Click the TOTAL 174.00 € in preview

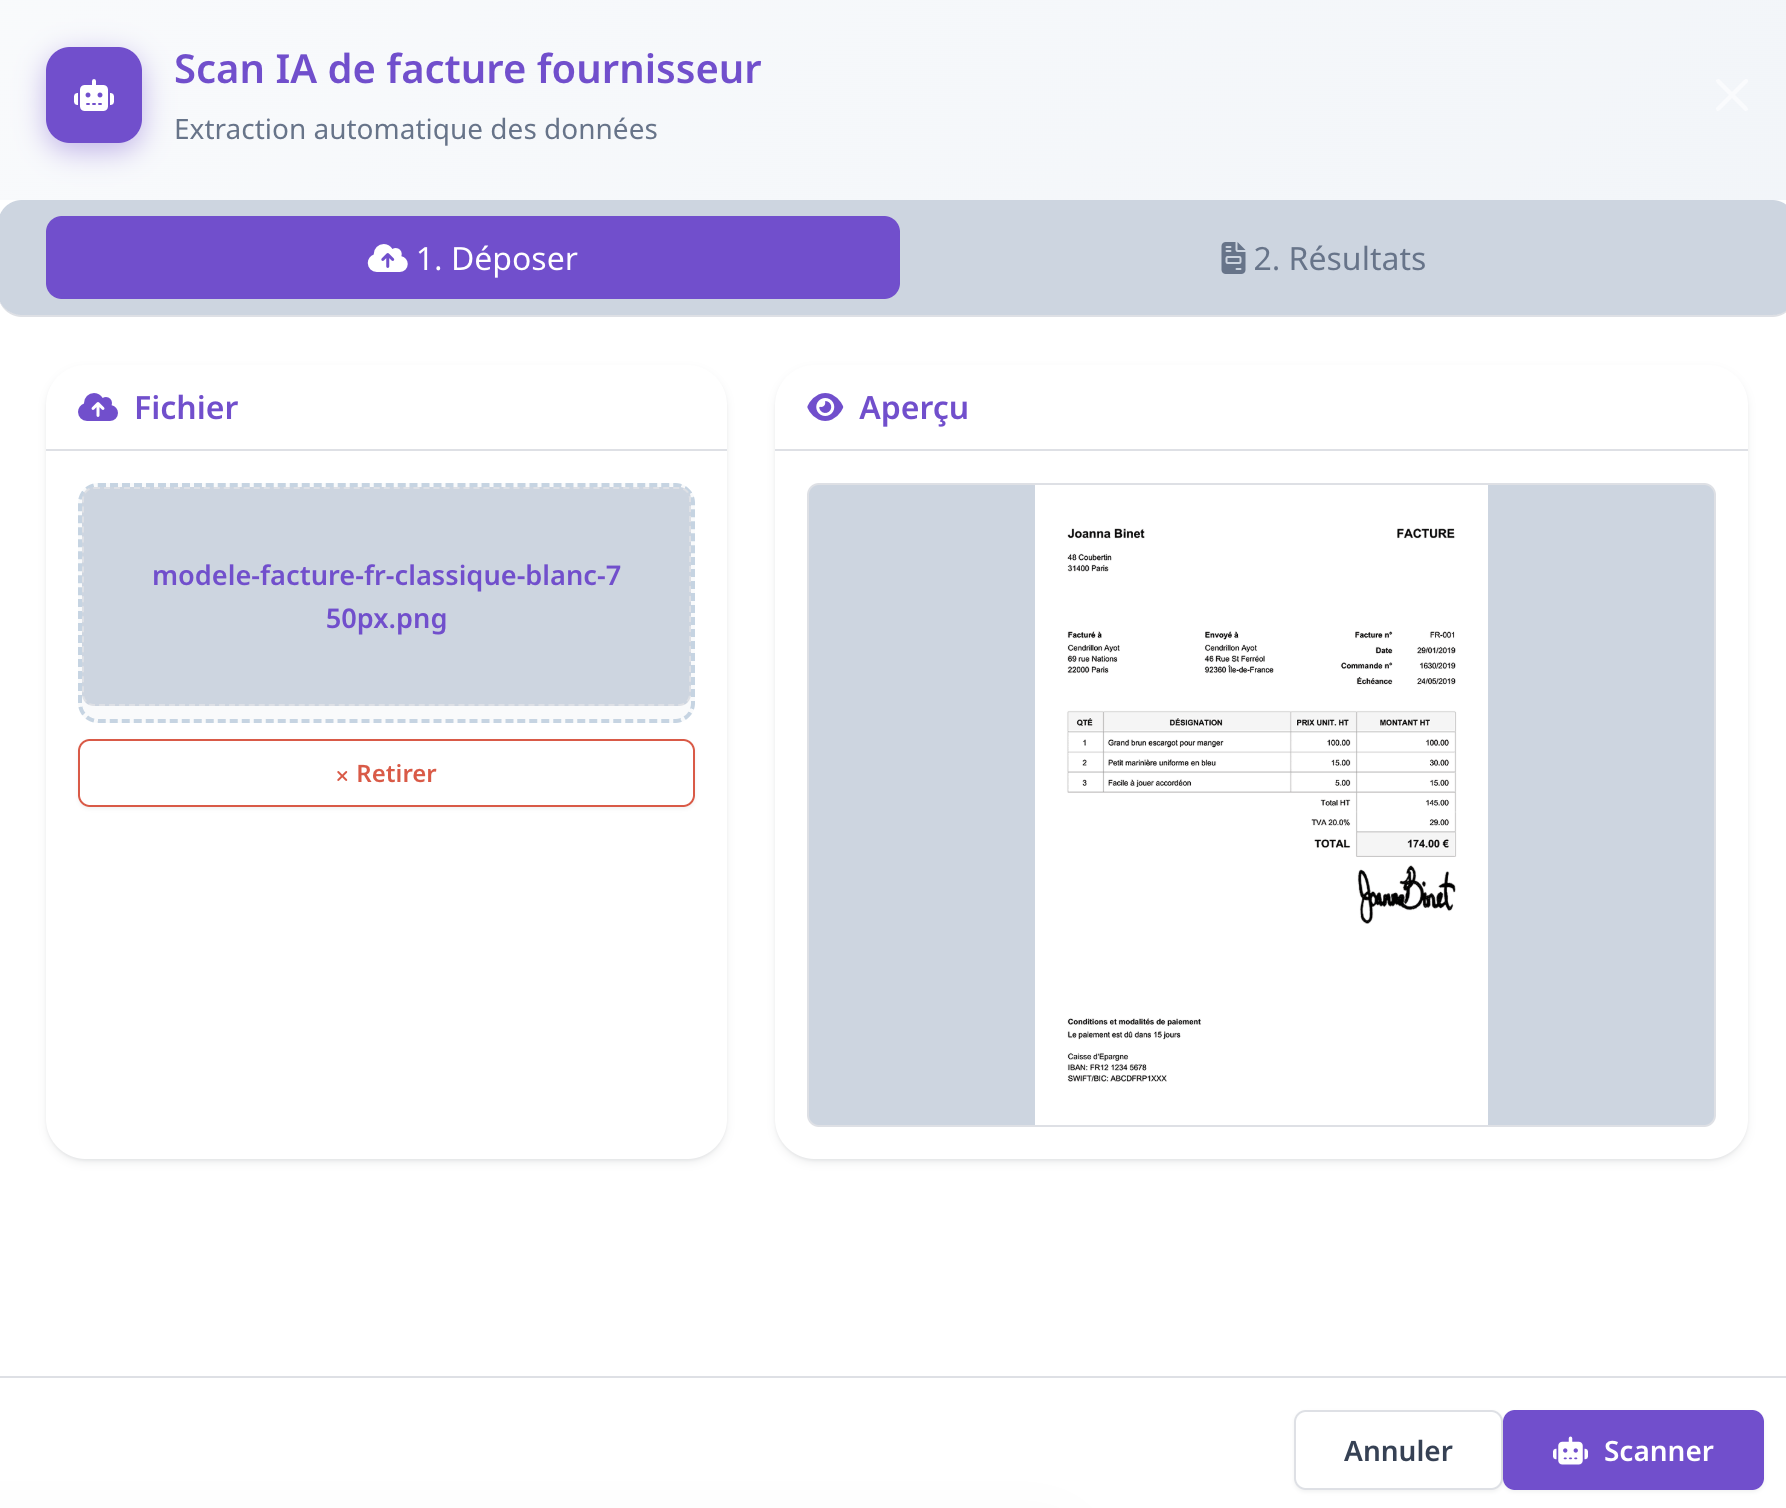coord(1384,844)
